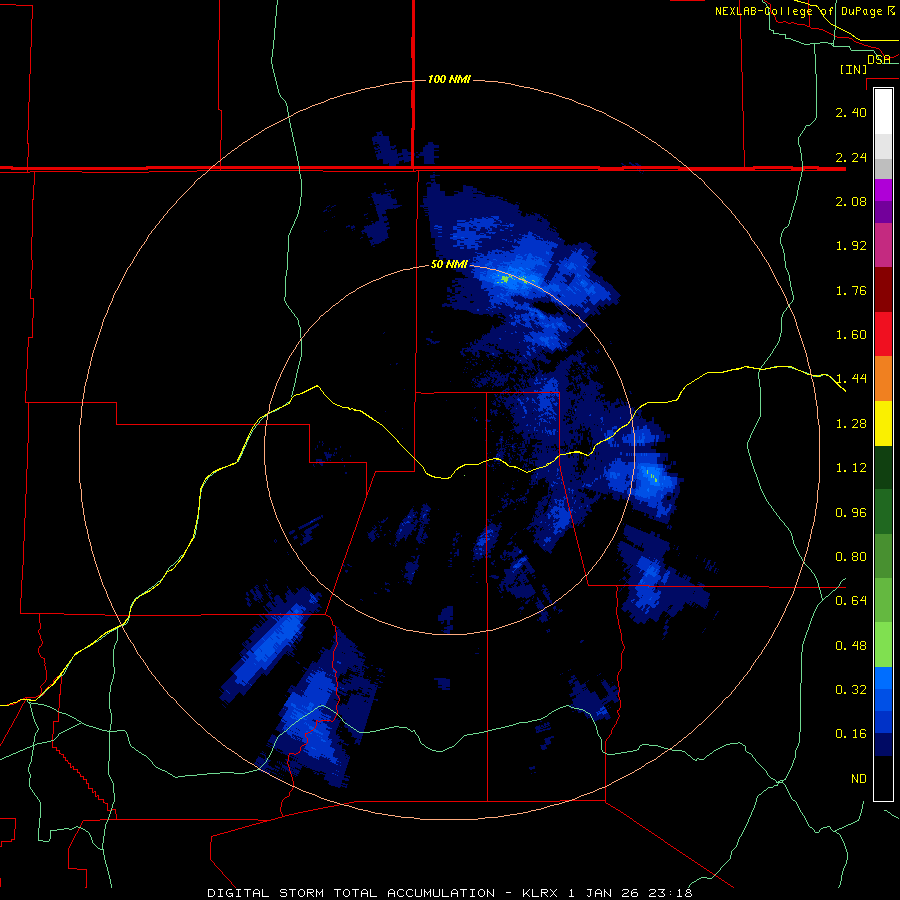Image resolution: width=900 pixels, height=900 pixels.
Task: Click the black ND swatch in the legend
Action: click(883, 778)
